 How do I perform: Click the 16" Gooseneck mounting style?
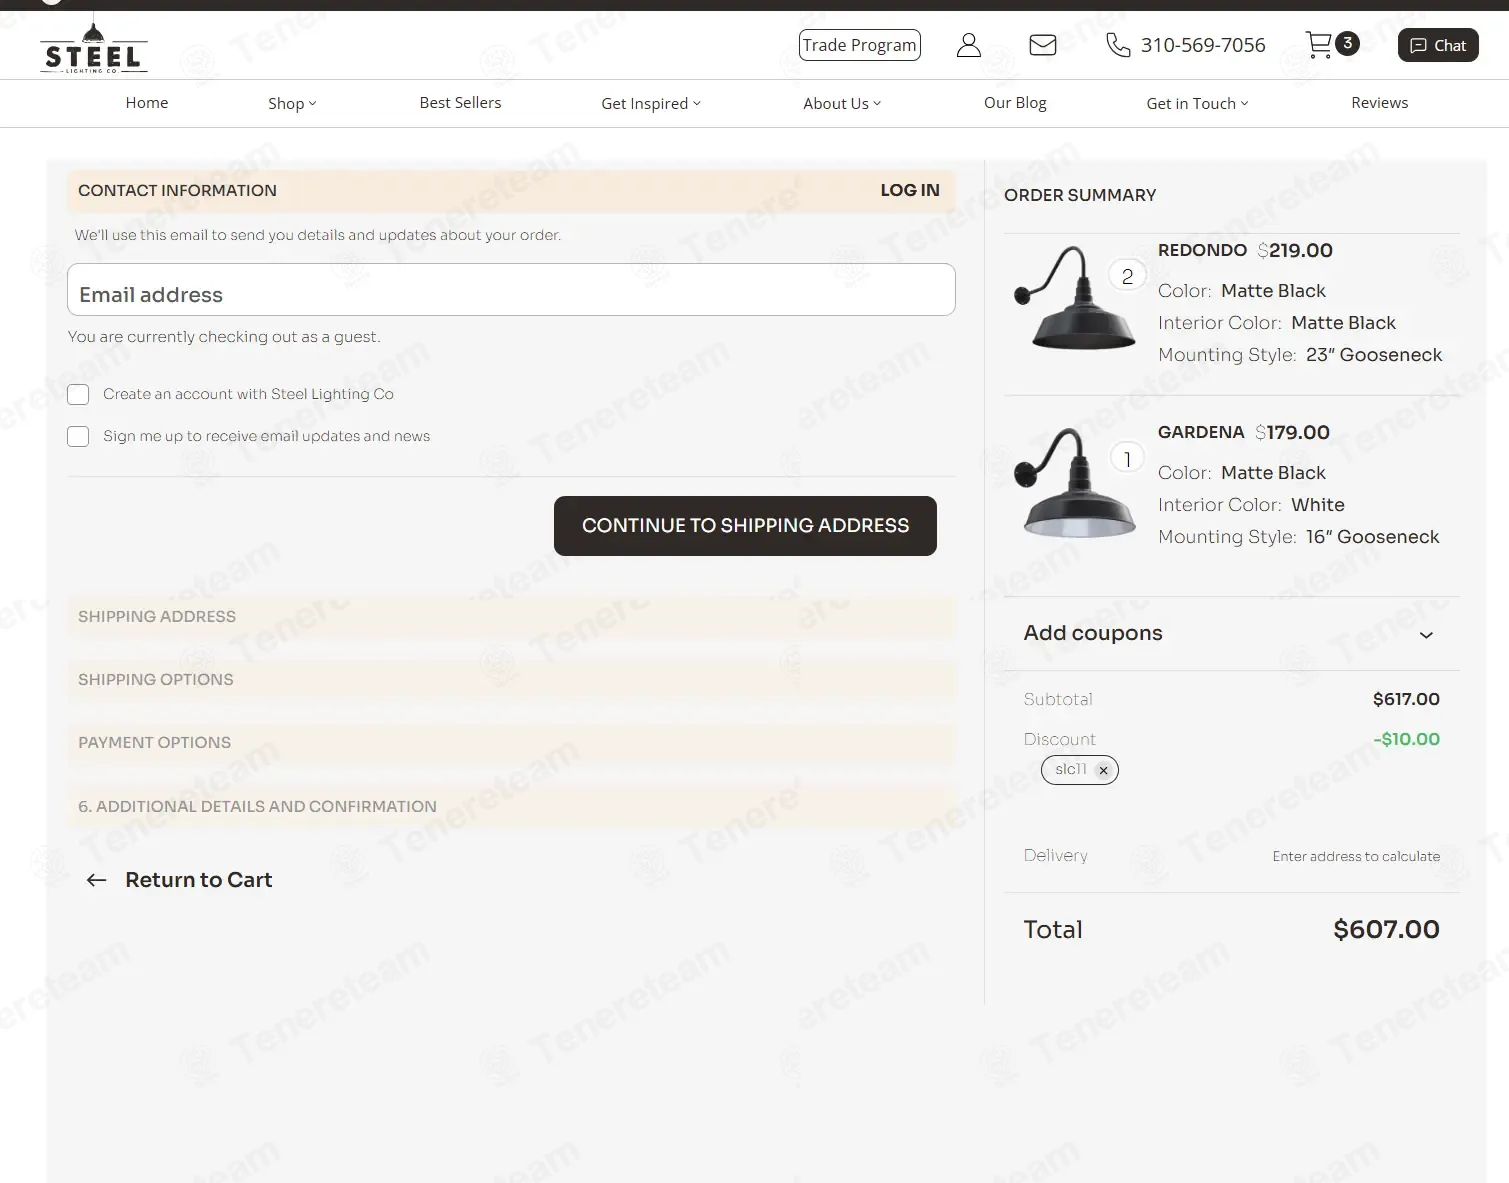(x=1372, y=537)
